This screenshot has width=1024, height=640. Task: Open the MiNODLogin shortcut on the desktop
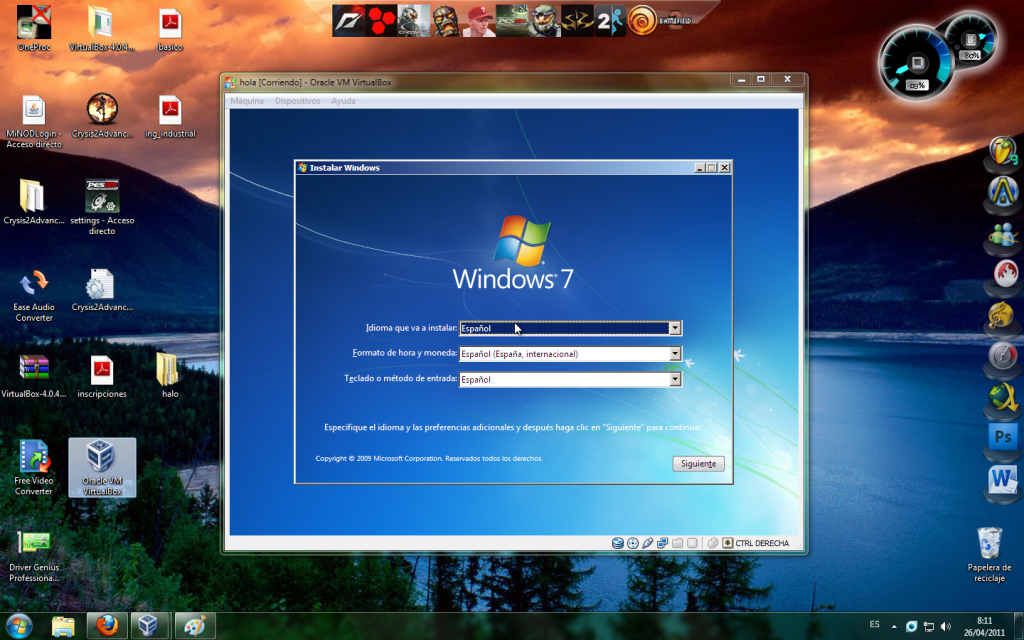34,122
